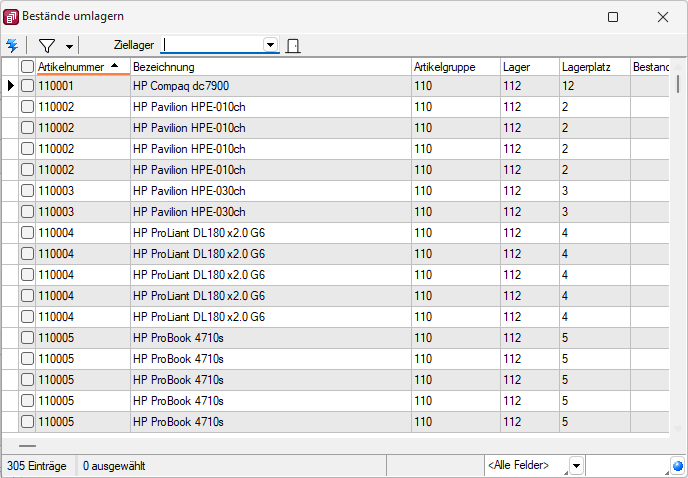Select the 110001 article number cell
This screenshot has height=478, width=688.
83,86
